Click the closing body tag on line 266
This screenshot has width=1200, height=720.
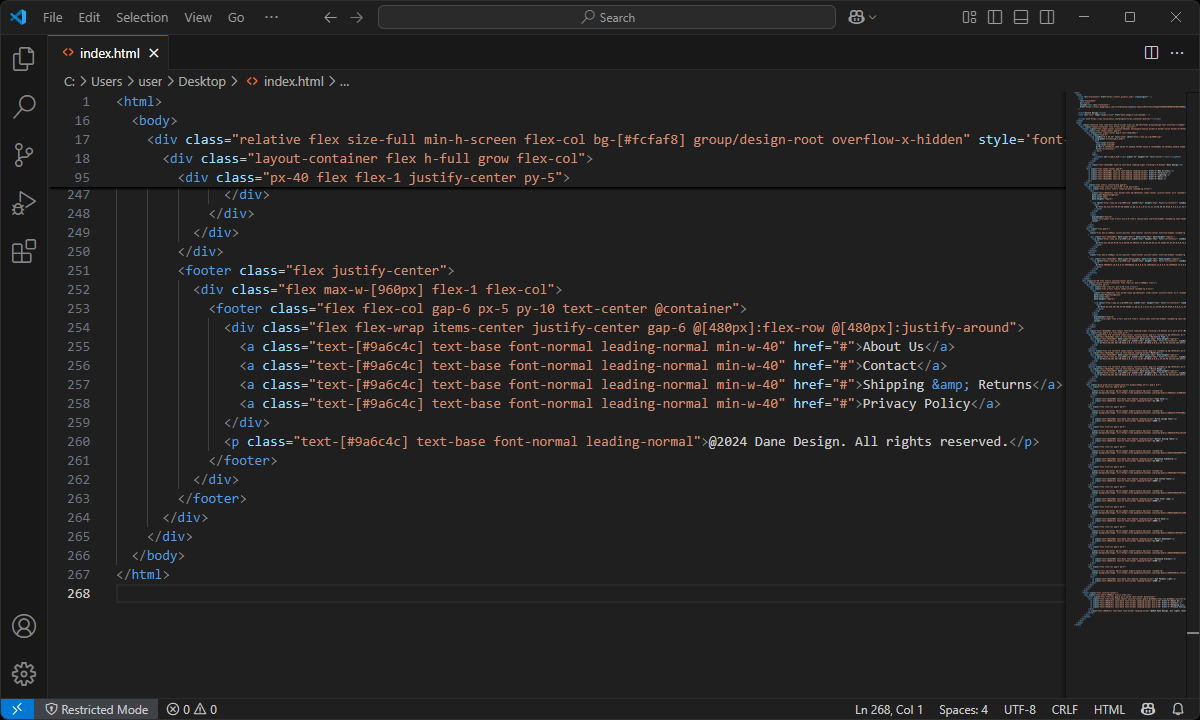click(158, 555)
